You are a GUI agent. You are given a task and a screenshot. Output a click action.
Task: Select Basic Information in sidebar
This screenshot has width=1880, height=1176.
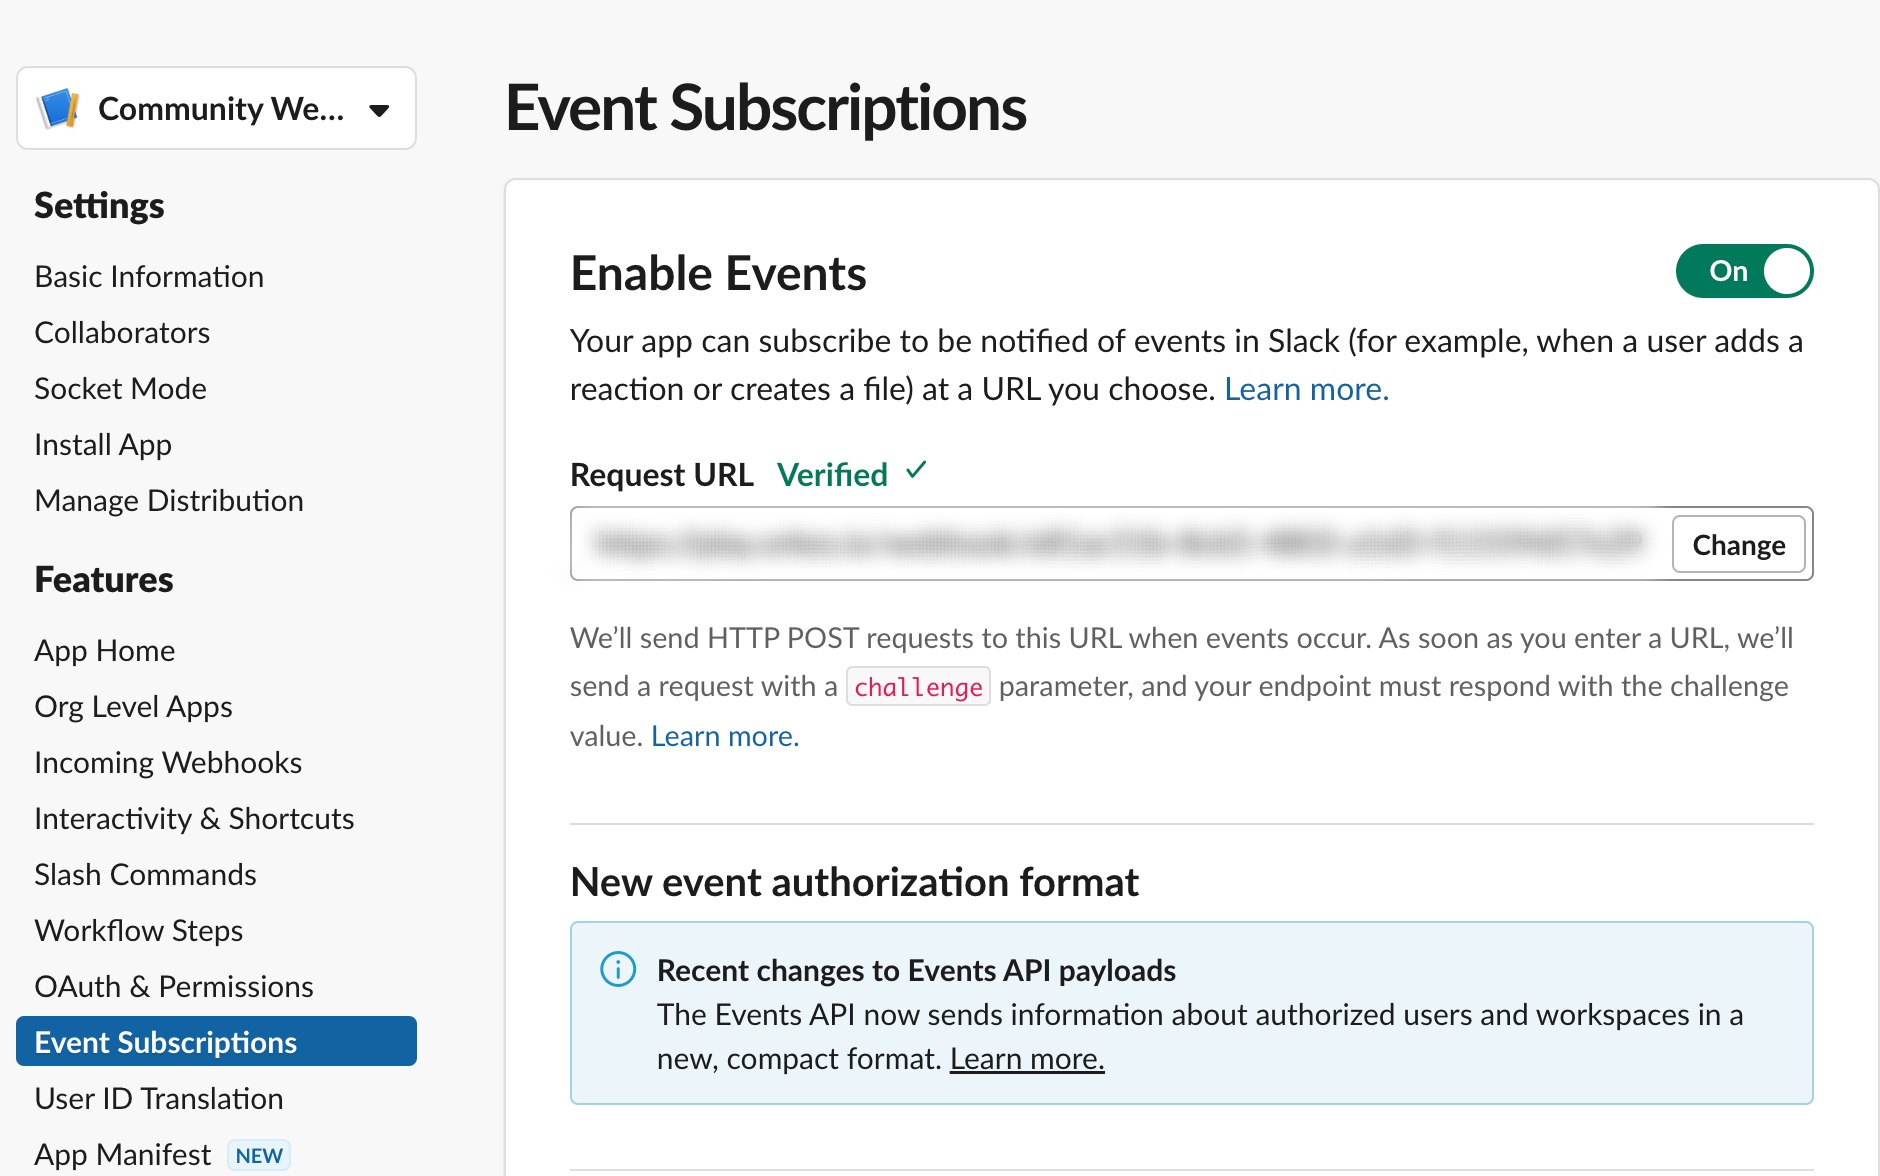click(149, 276)
